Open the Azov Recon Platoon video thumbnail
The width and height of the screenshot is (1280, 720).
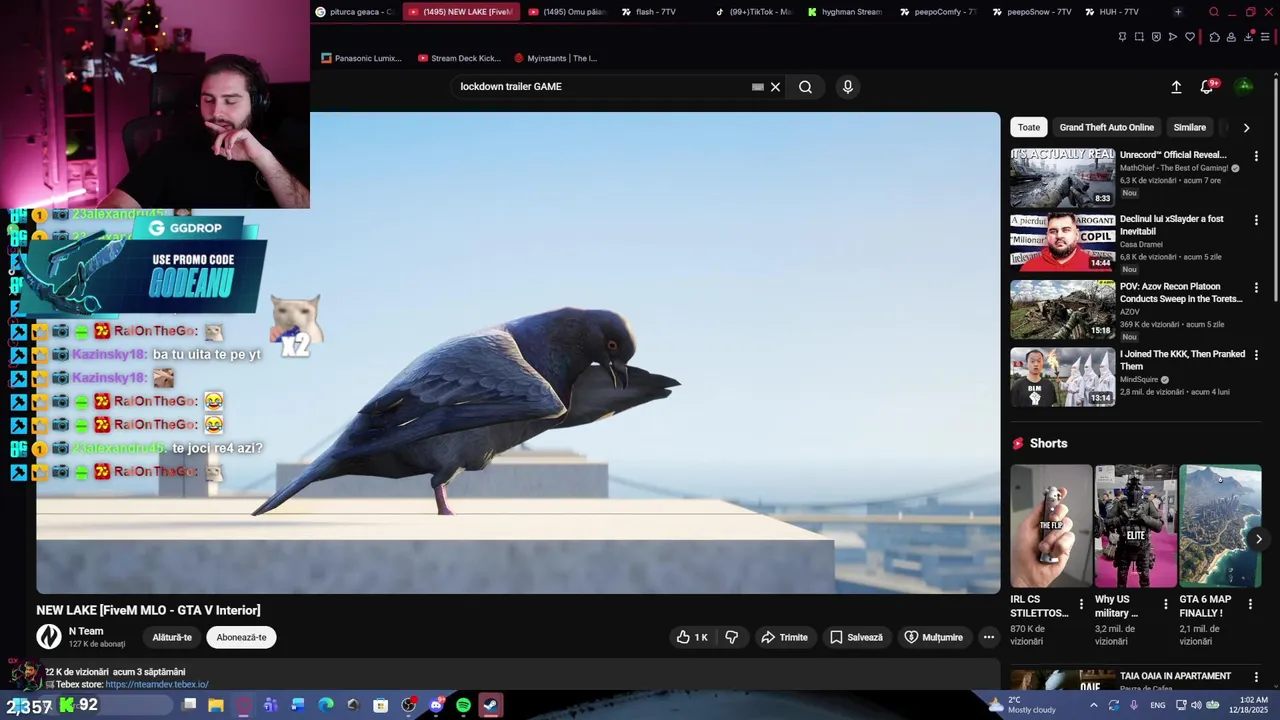(x=1062, y=309)
